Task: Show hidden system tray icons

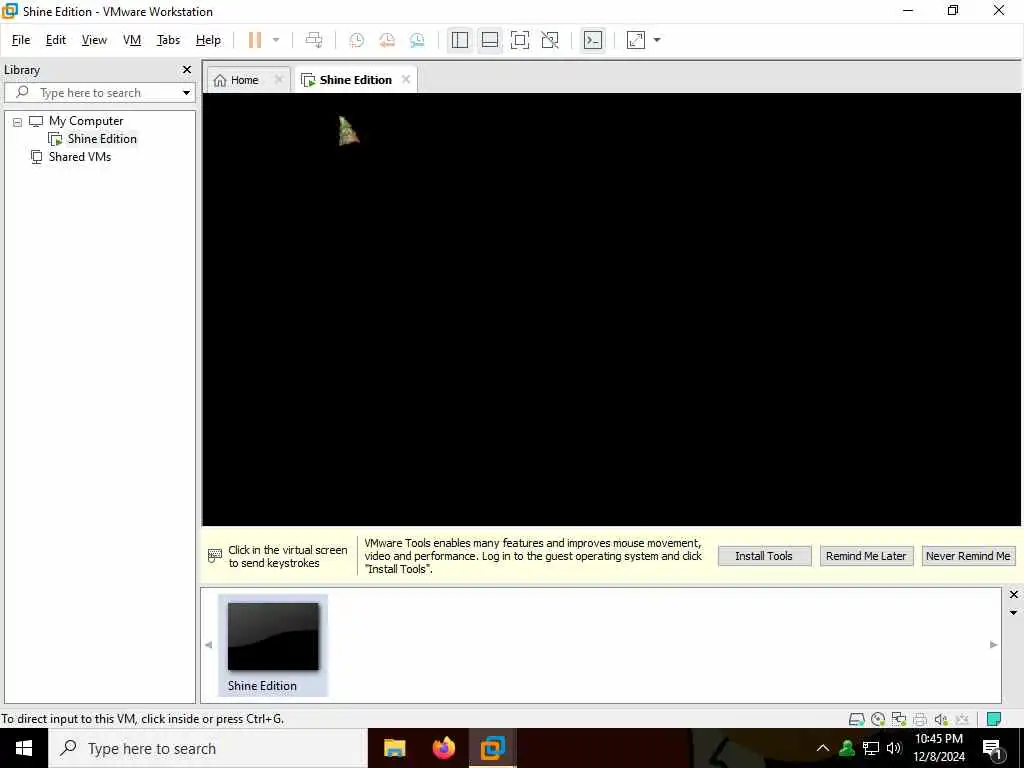Action: point(823,748)
